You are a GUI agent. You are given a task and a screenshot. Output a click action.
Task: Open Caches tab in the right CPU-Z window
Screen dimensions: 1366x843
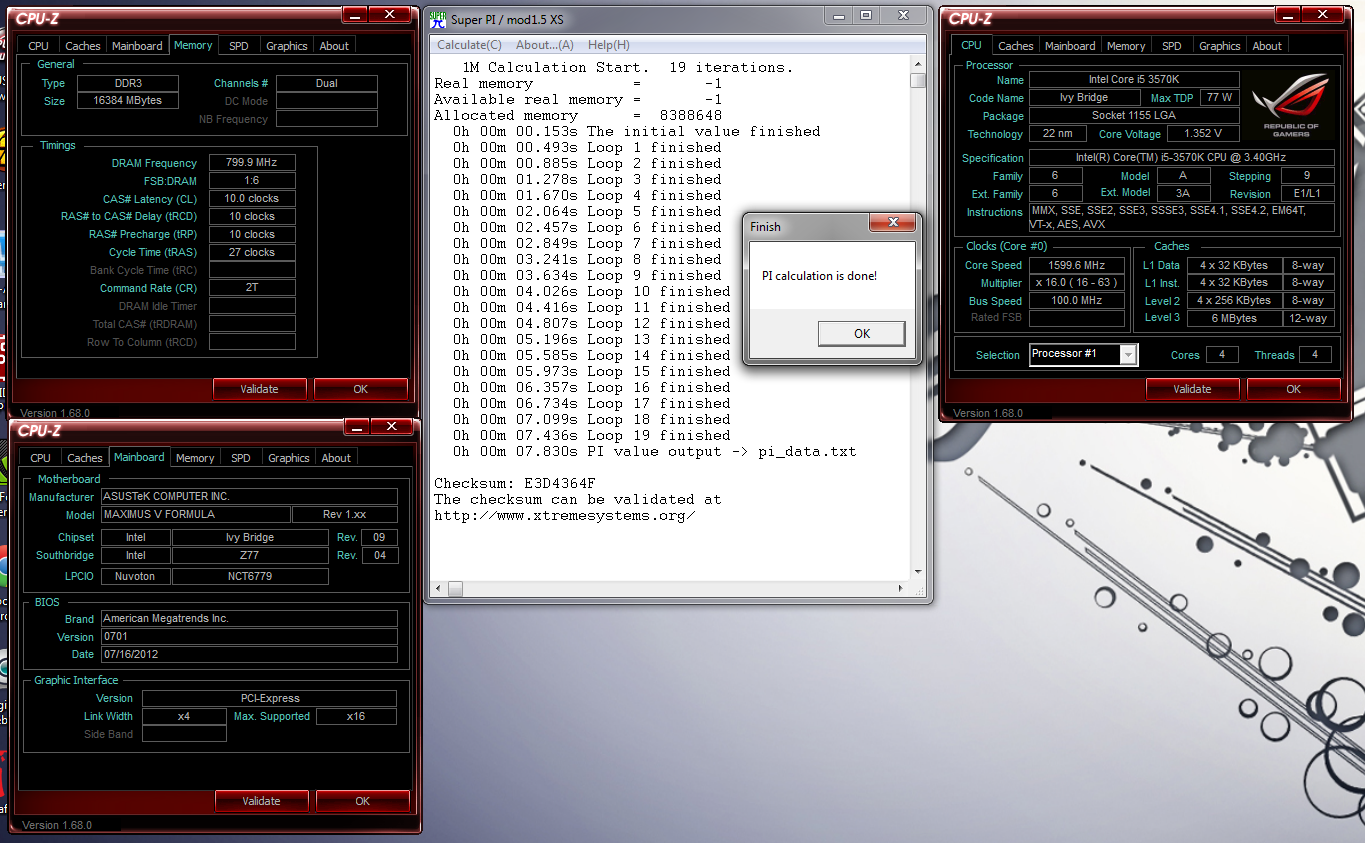(1015, 46)
